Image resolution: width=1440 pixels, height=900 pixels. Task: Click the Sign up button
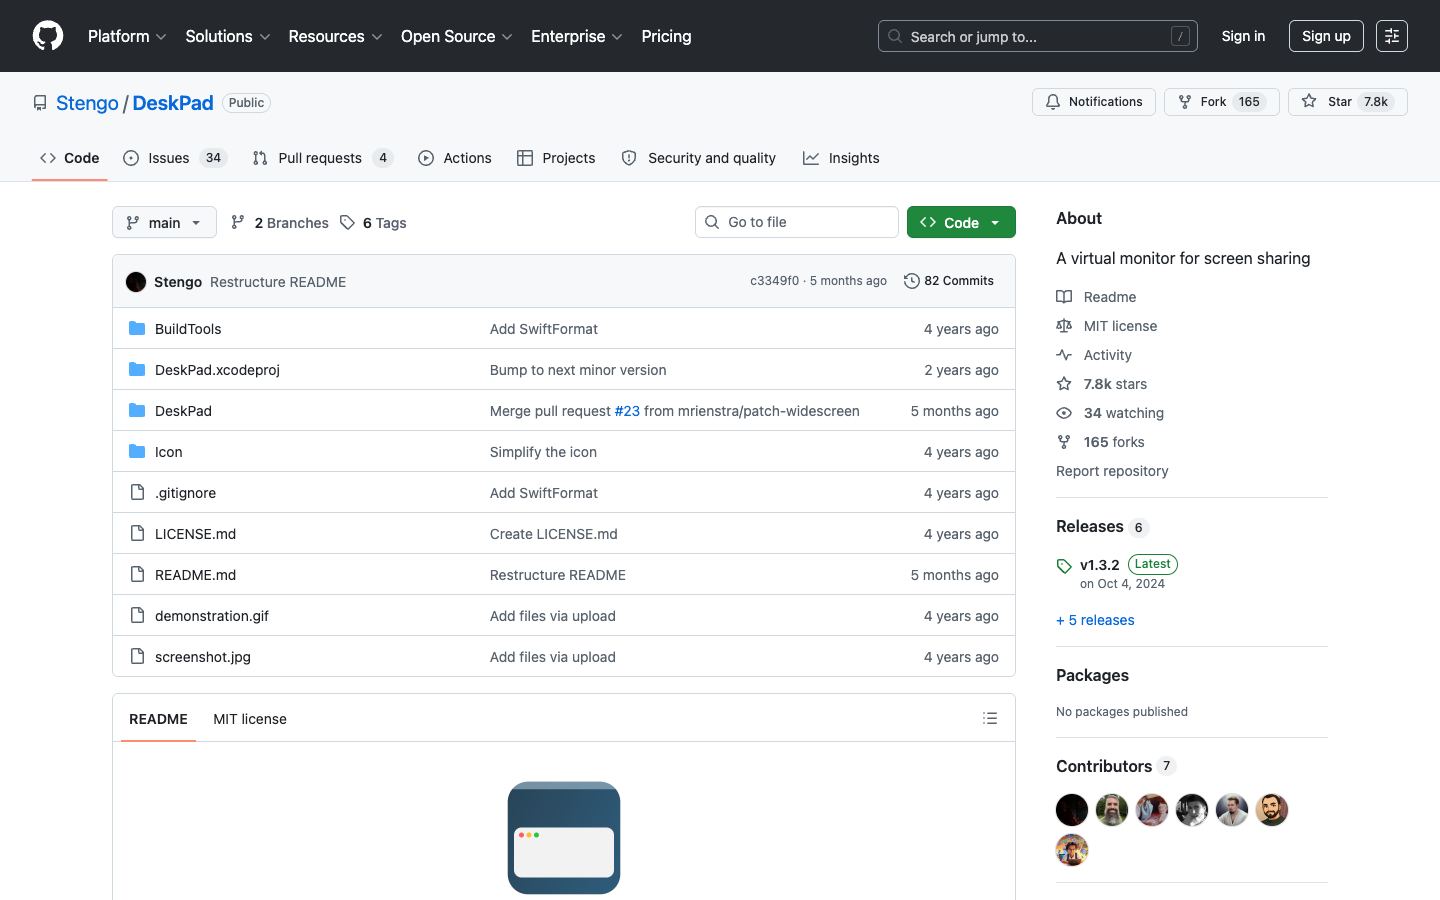tap(1326, 36)
